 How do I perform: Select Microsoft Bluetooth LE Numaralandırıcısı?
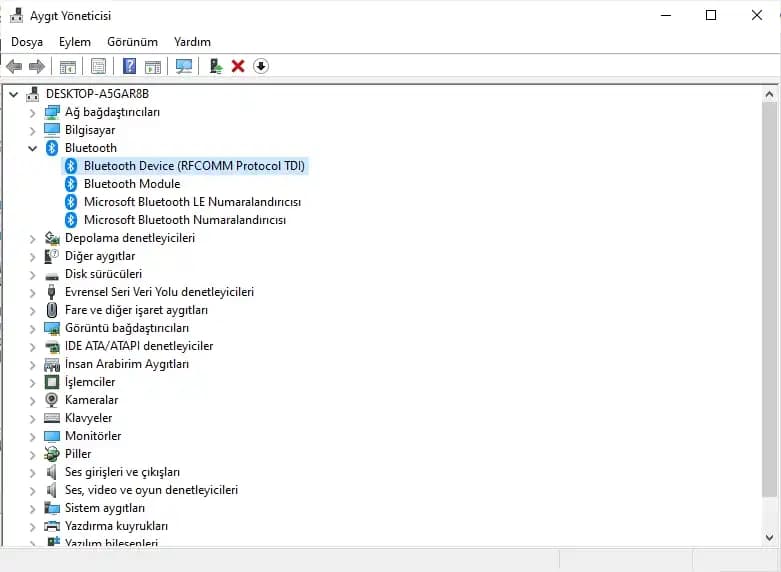pos(192,202)
